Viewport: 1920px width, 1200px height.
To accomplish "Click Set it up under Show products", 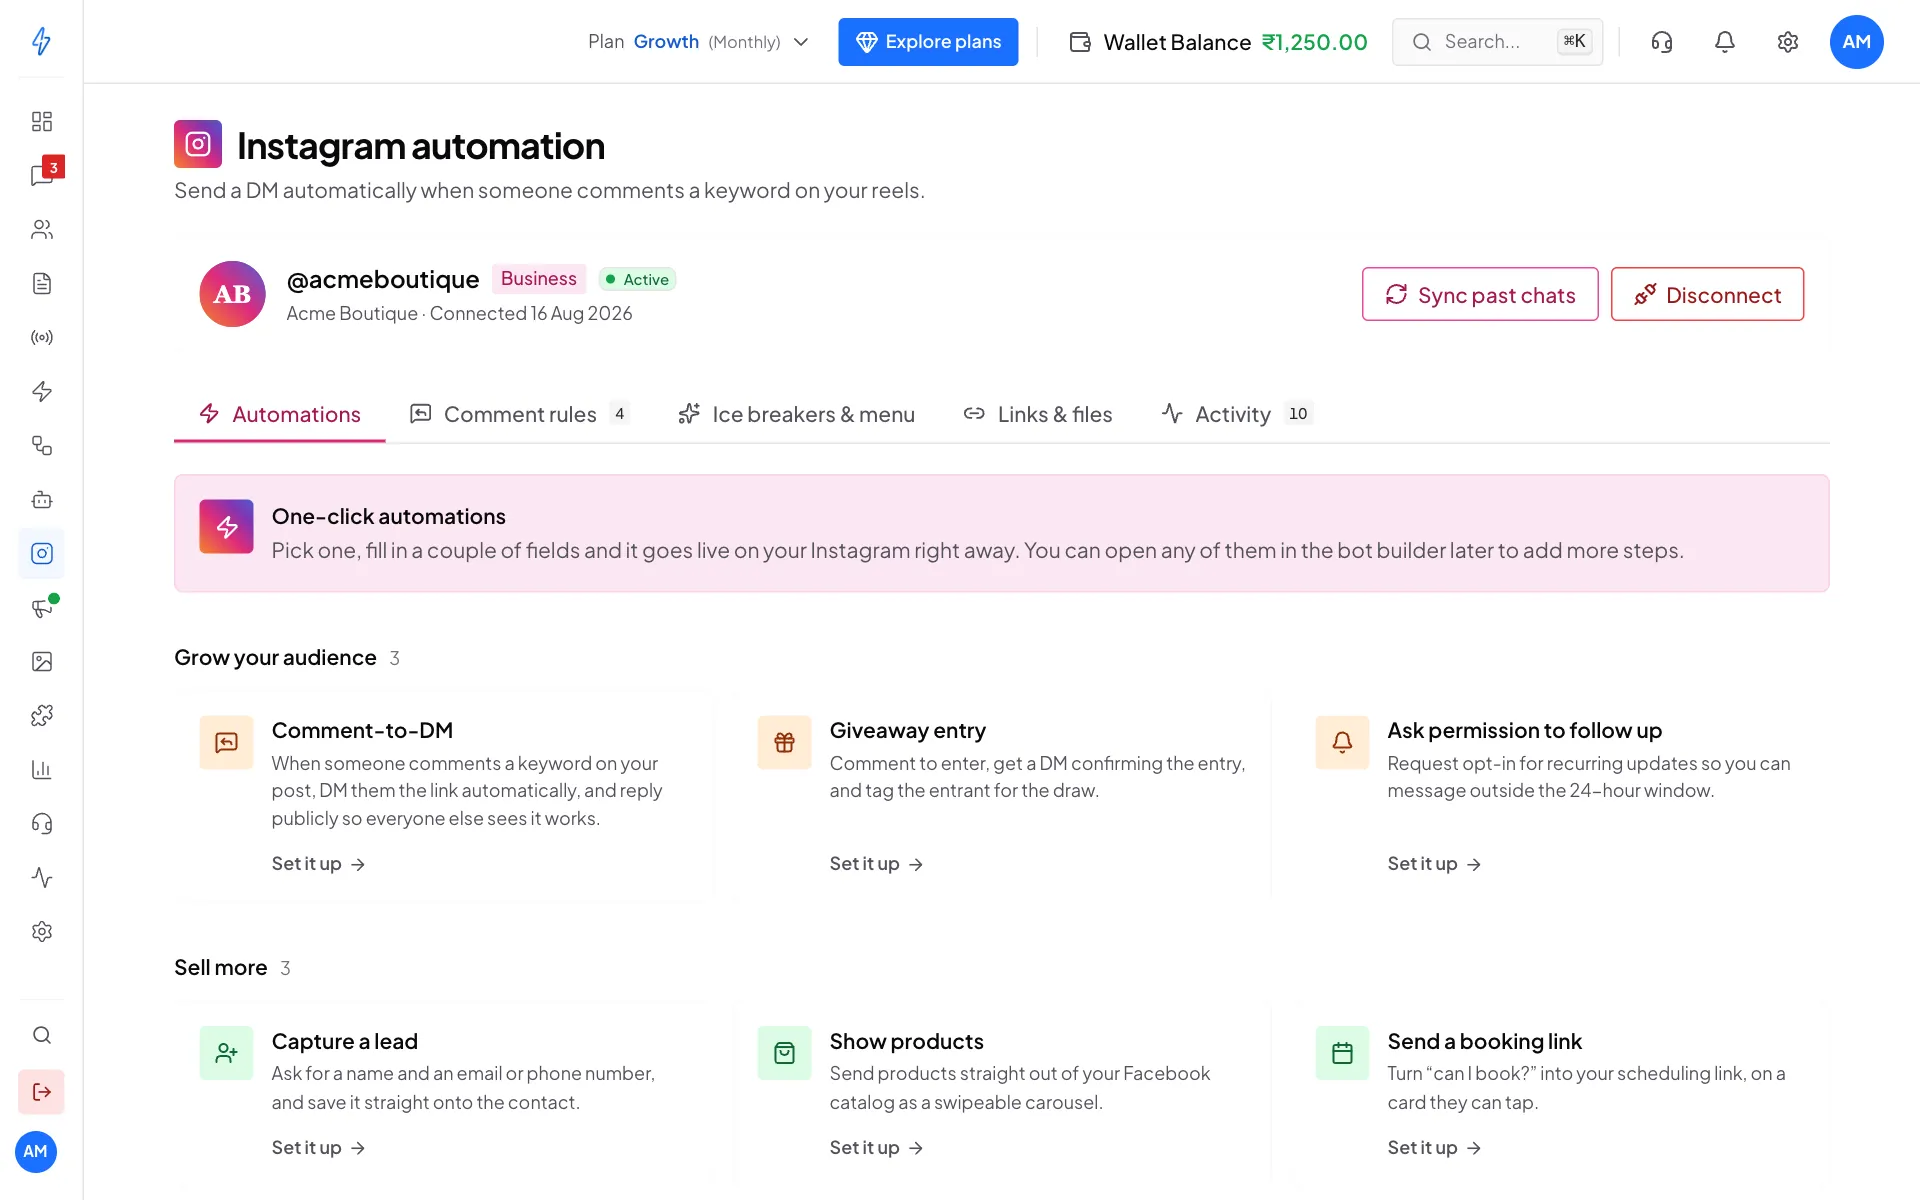I will 876,1148.
